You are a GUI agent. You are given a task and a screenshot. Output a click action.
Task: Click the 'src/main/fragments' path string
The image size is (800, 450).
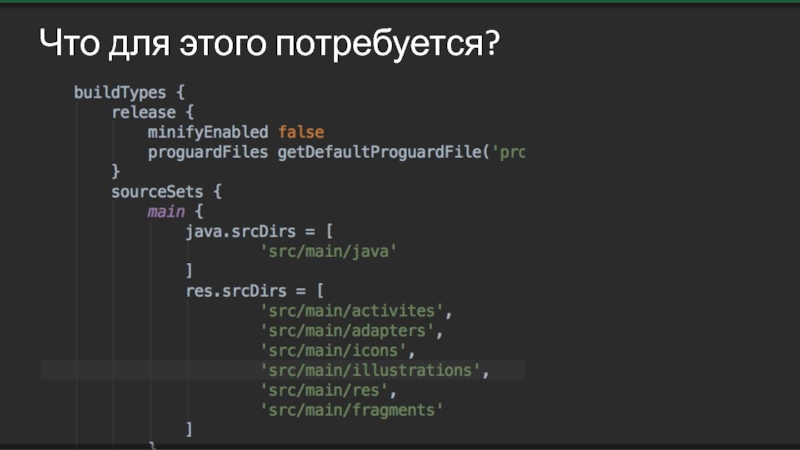(351, 410)
